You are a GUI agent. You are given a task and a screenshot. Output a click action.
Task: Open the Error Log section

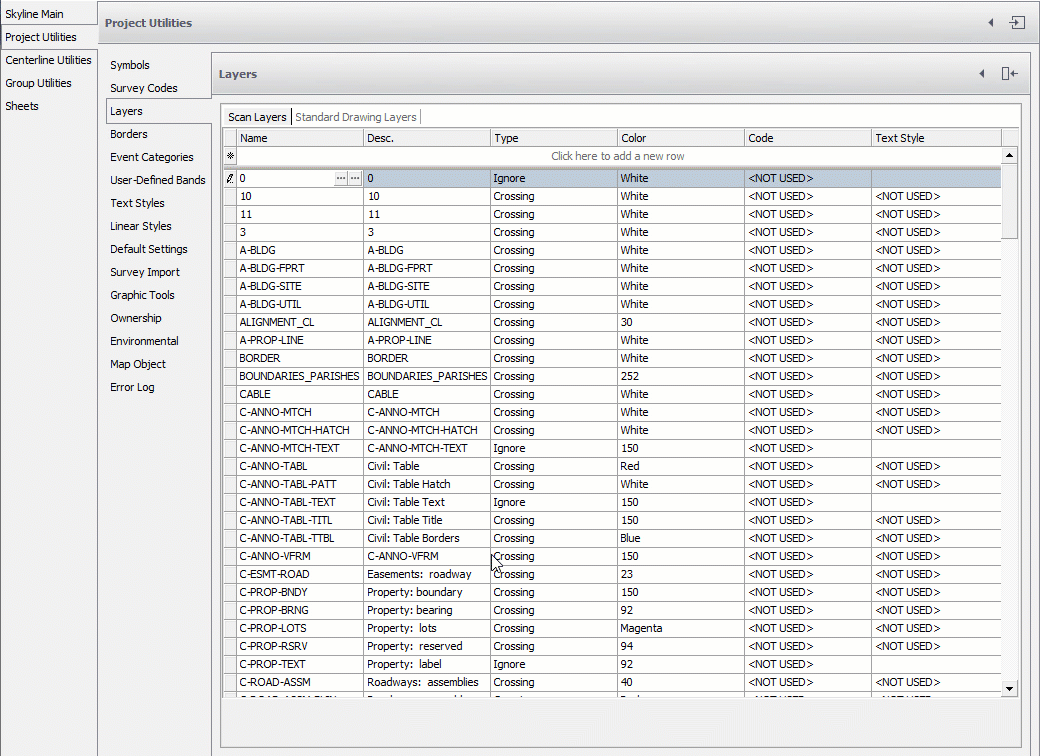click(132, 387)
